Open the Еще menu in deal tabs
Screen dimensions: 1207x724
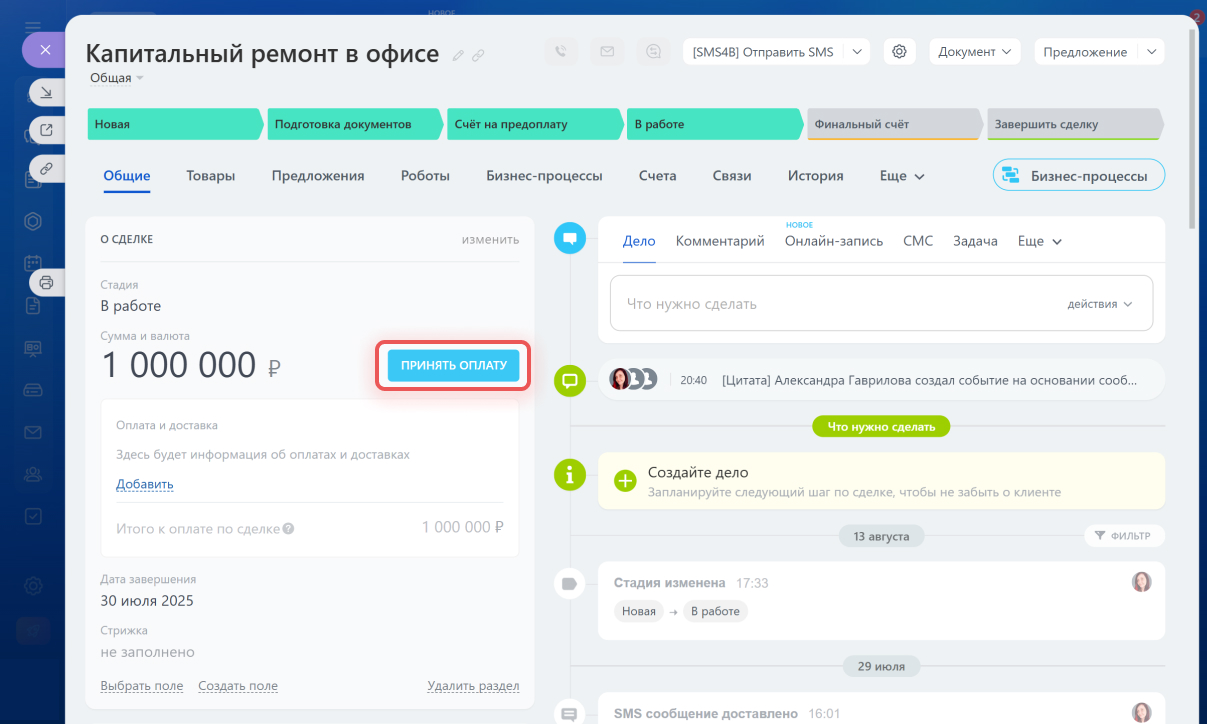click(x=901, y=176)
